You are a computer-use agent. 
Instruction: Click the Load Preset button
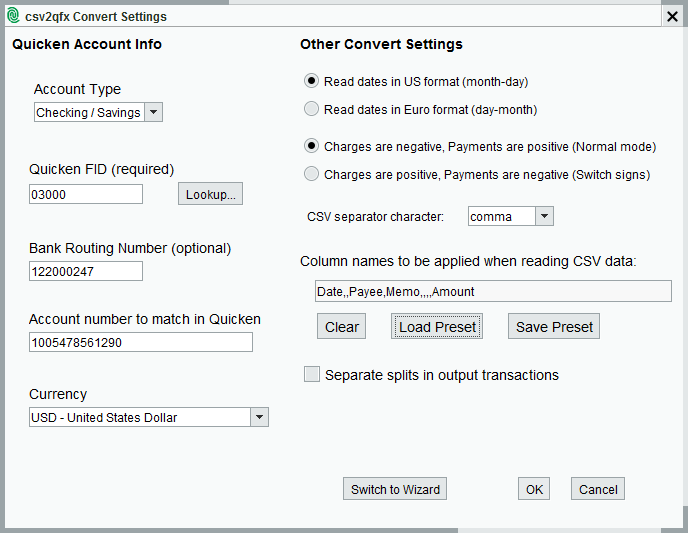coord(437,326)
